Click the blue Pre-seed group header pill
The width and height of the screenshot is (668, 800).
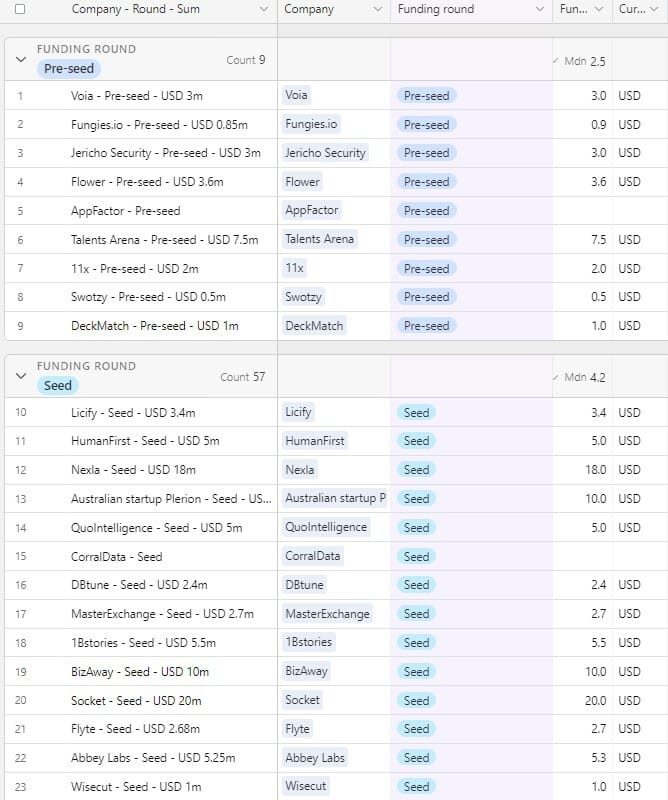click(69, 68)
